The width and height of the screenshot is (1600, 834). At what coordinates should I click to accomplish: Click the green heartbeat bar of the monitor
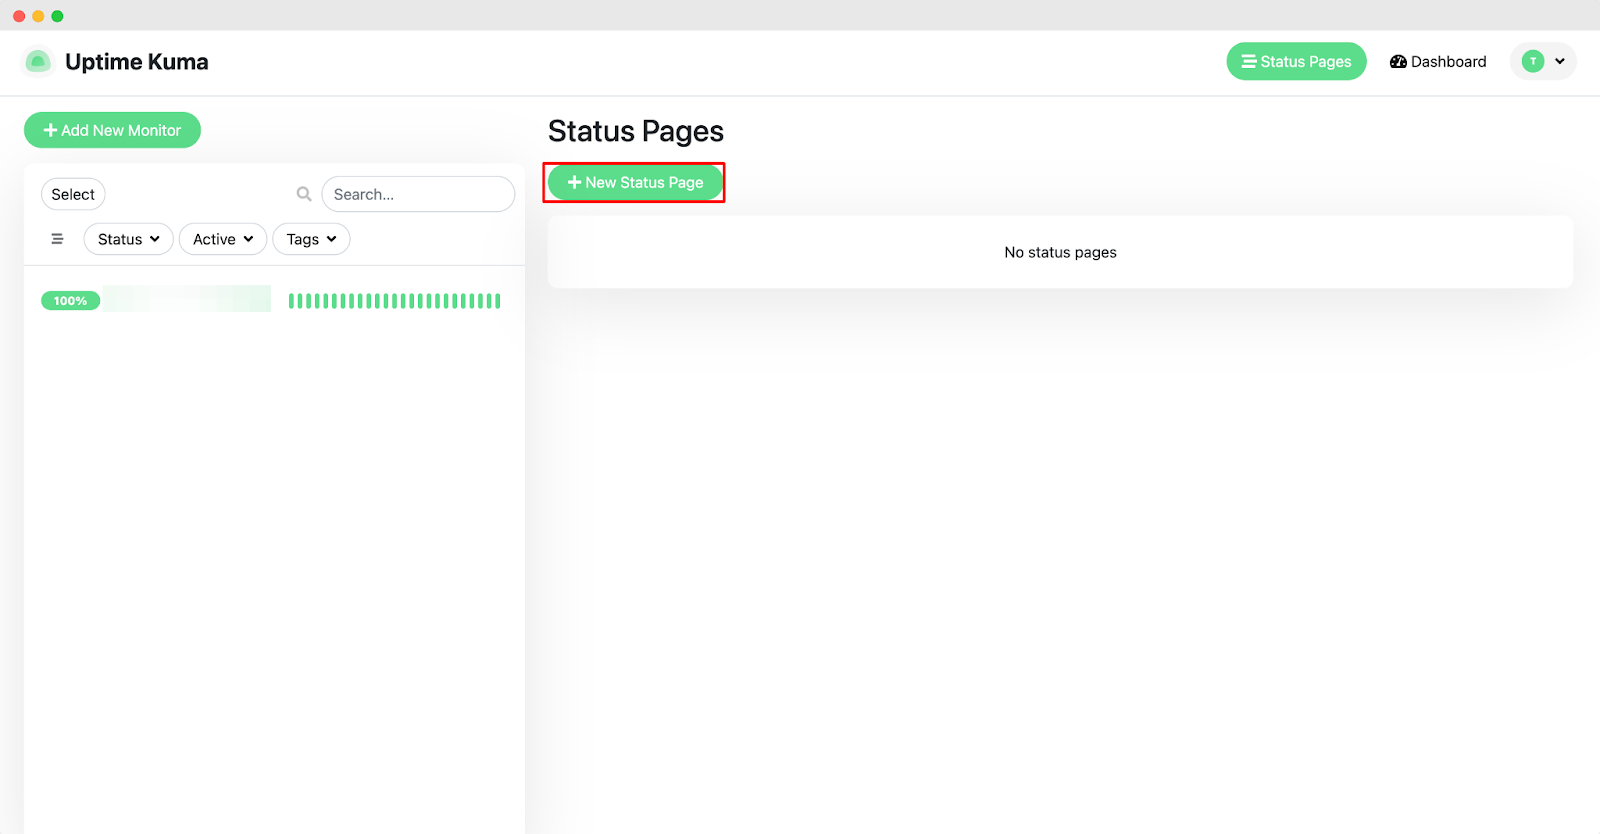[394, 301]
